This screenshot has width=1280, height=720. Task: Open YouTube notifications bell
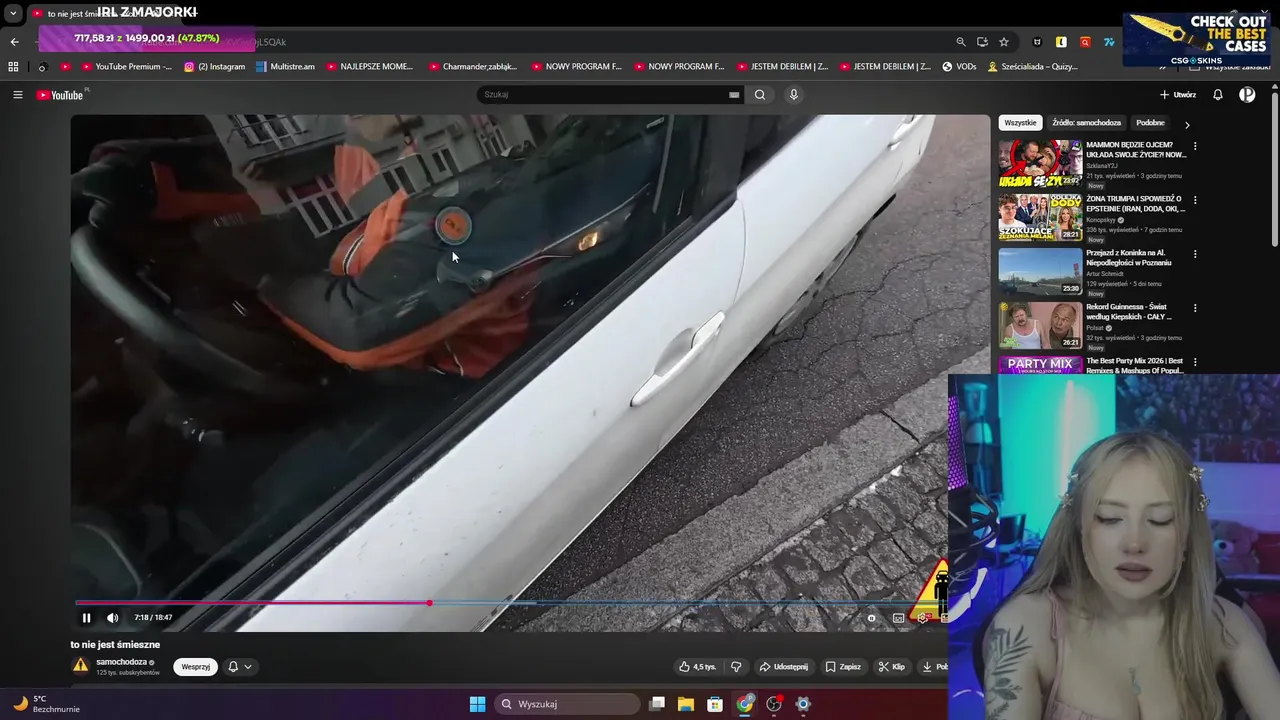pos(1218,95)
